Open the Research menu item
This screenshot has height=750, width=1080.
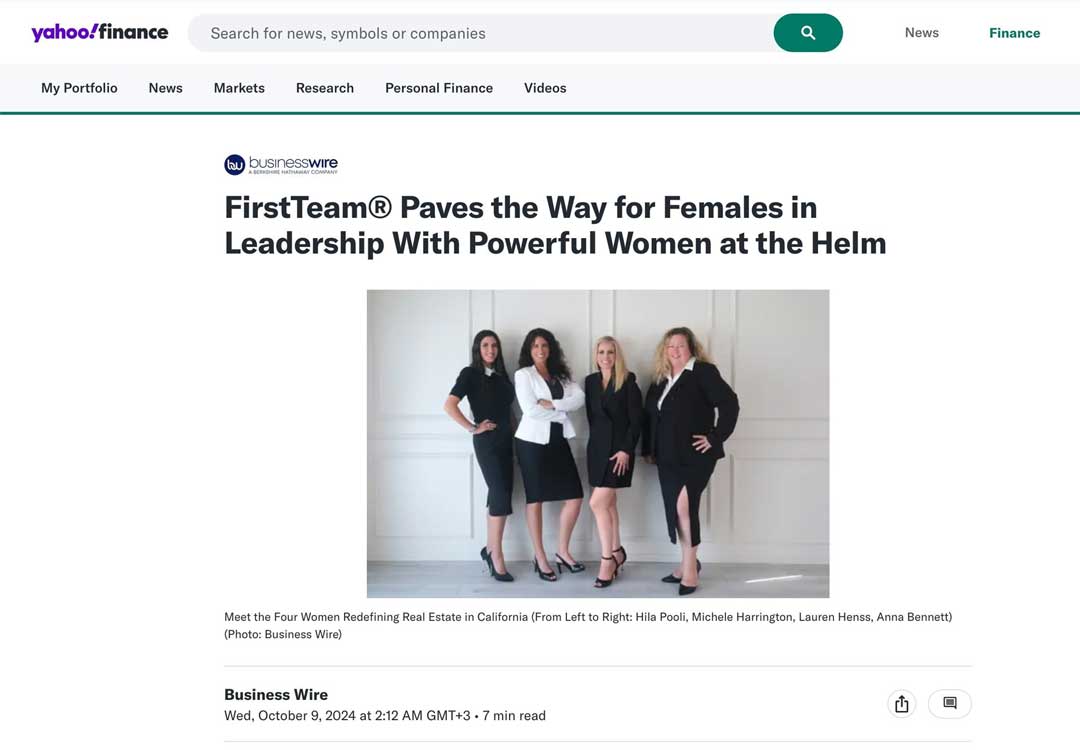(x=324, y=88)
